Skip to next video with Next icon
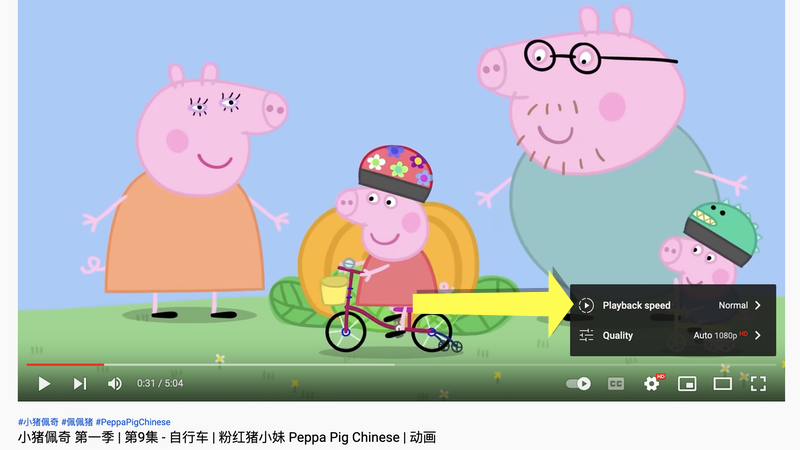 pos(80,384)
